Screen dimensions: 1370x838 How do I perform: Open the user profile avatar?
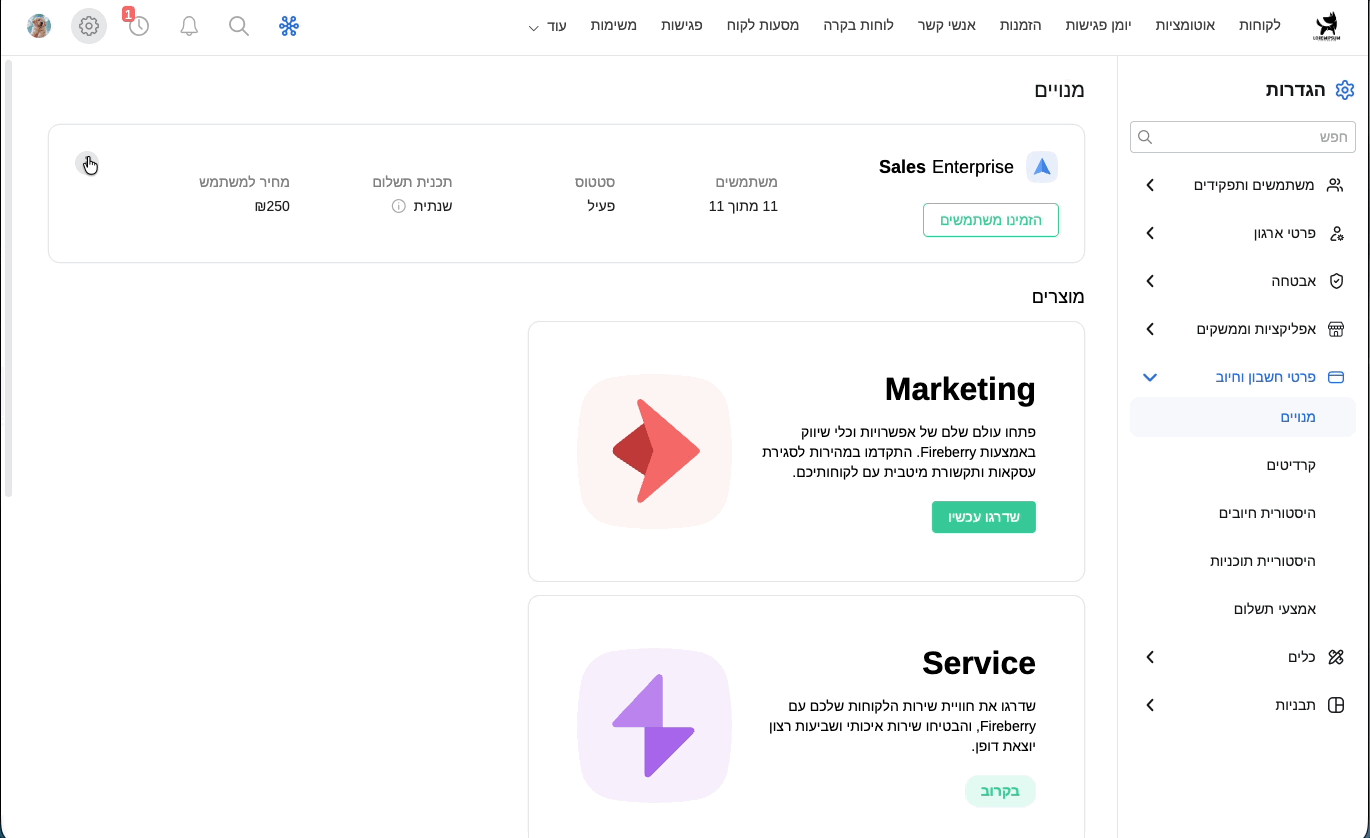(39, 26)
